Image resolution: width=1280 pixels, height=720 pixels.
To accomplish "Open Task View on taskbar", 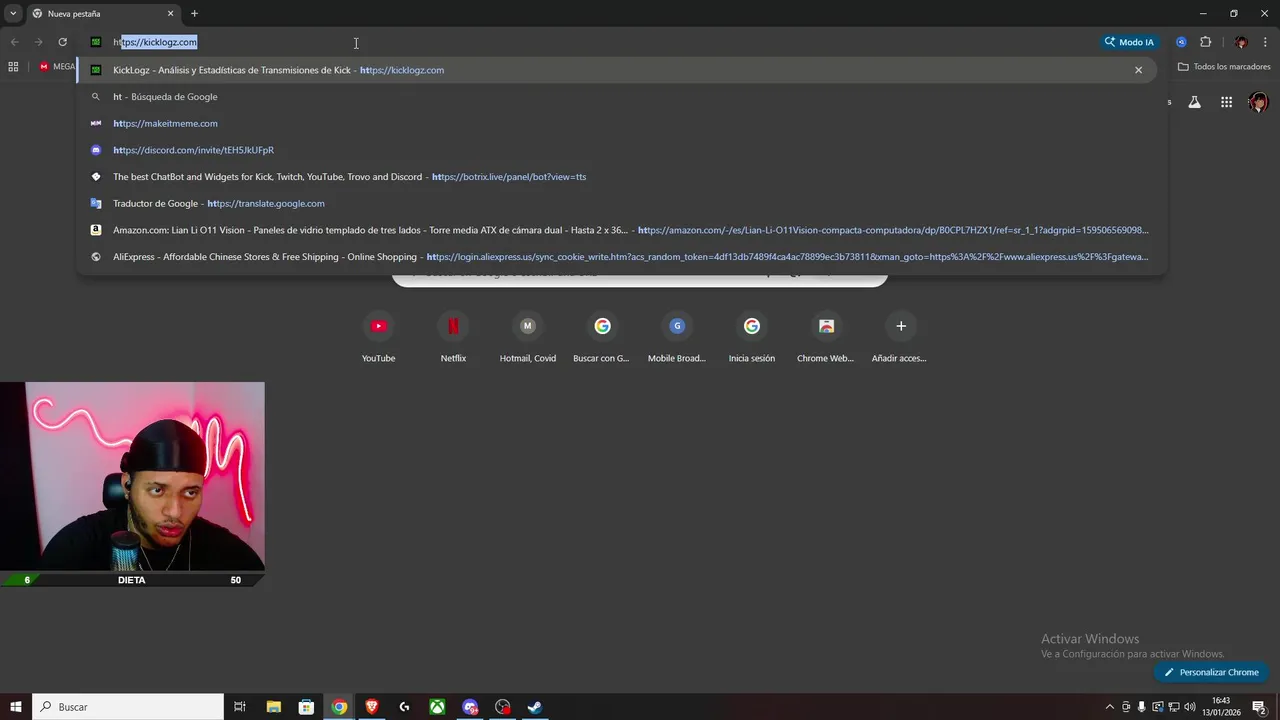I will coord(240,707).
